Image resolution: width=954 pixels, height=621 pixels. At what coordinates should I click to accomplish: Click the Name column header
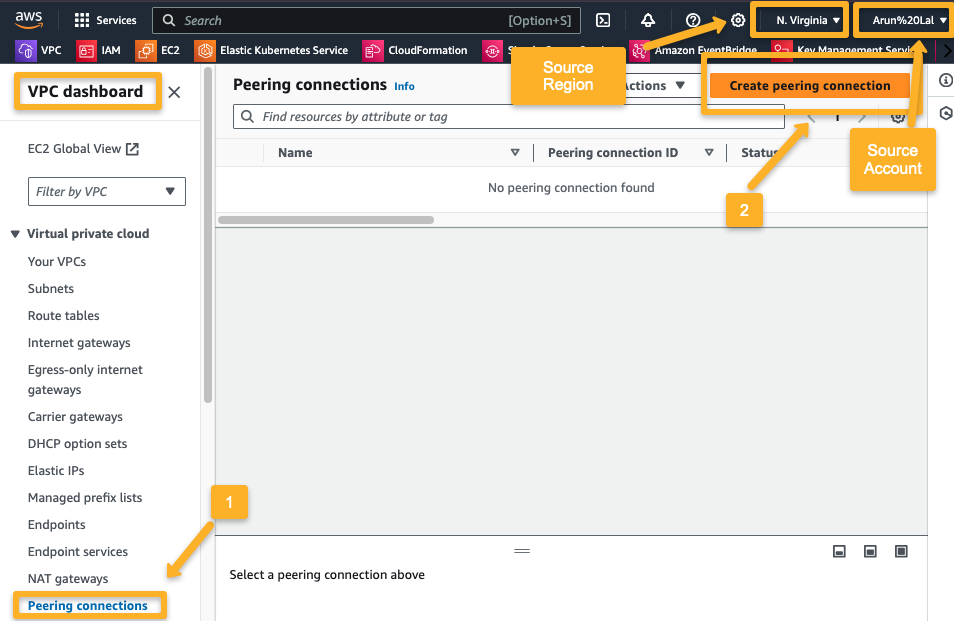coord(295,153)
